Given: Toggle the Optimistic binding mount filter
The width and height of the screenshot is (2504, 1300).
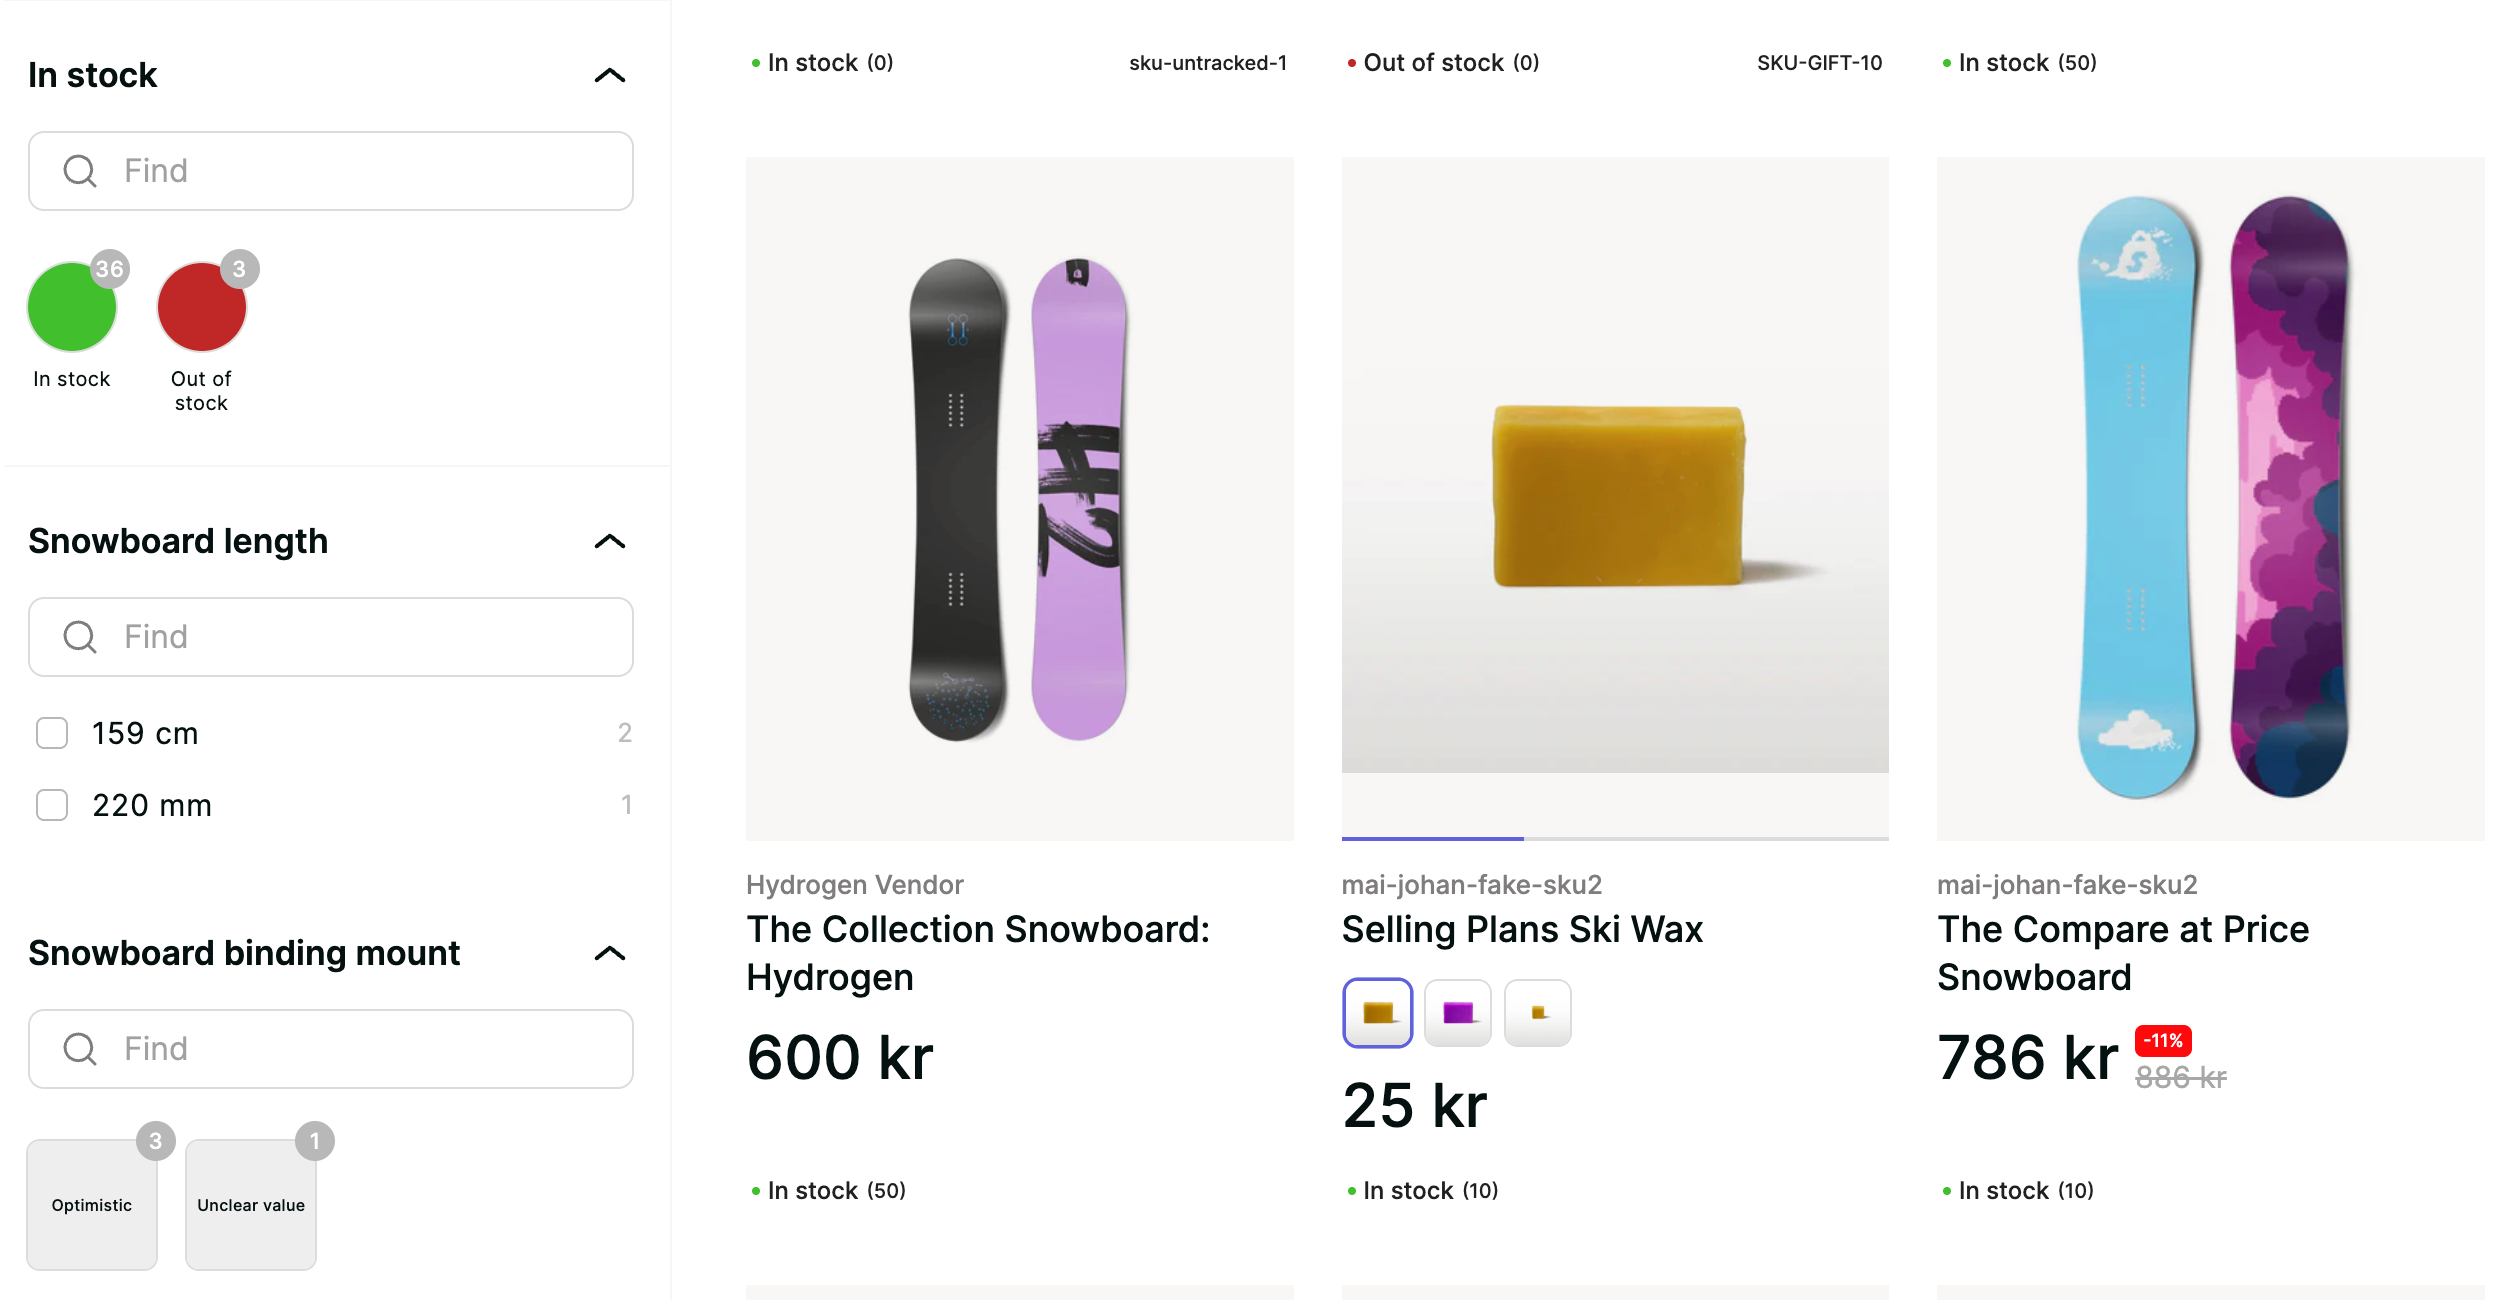Looking at the screenshot, I should pyautogui.click(x=92, y=1204).
